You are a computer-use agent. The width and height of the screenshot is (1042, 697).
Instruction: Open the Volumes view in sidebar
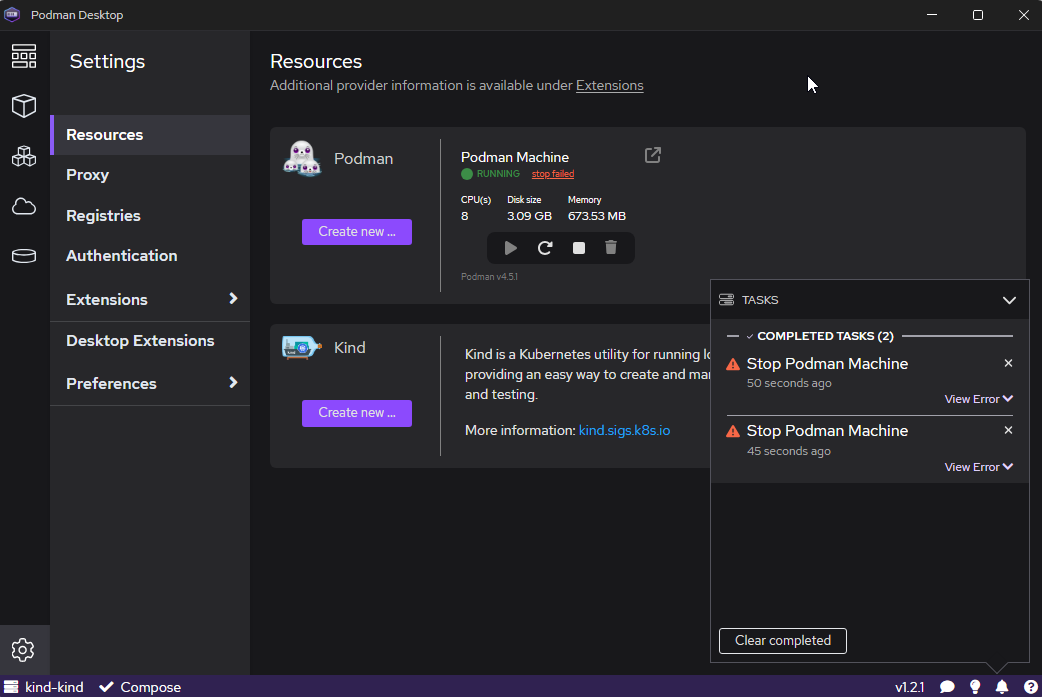pyautogui.click(x=24, y=256)
